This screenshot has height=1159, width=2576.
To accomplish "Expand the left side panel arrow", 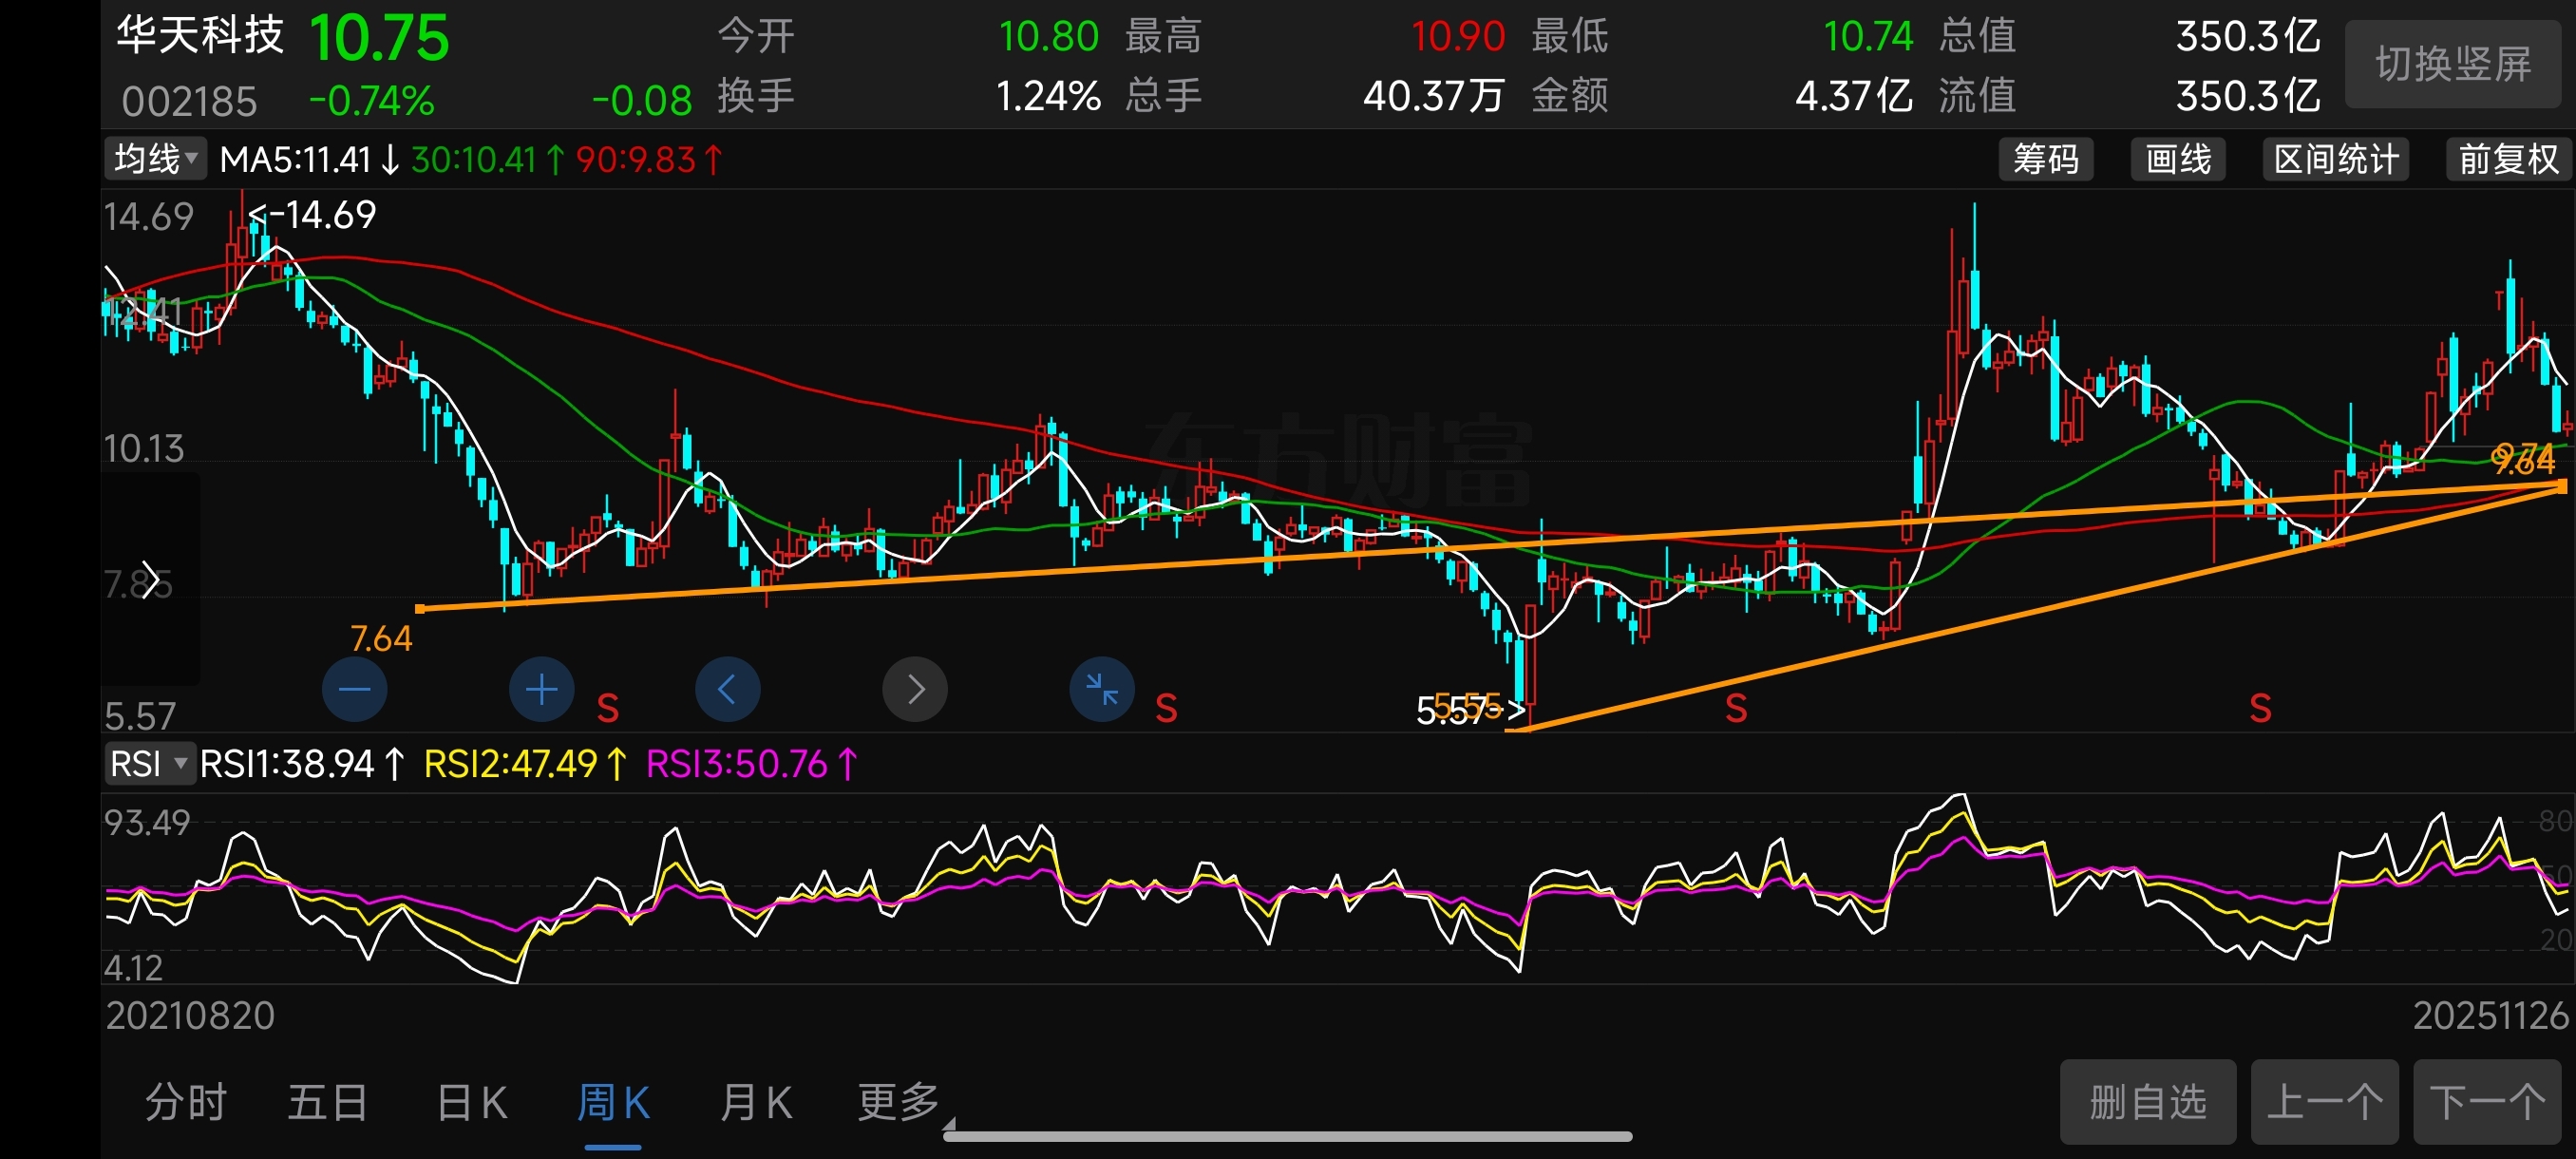I will (151, 580).
